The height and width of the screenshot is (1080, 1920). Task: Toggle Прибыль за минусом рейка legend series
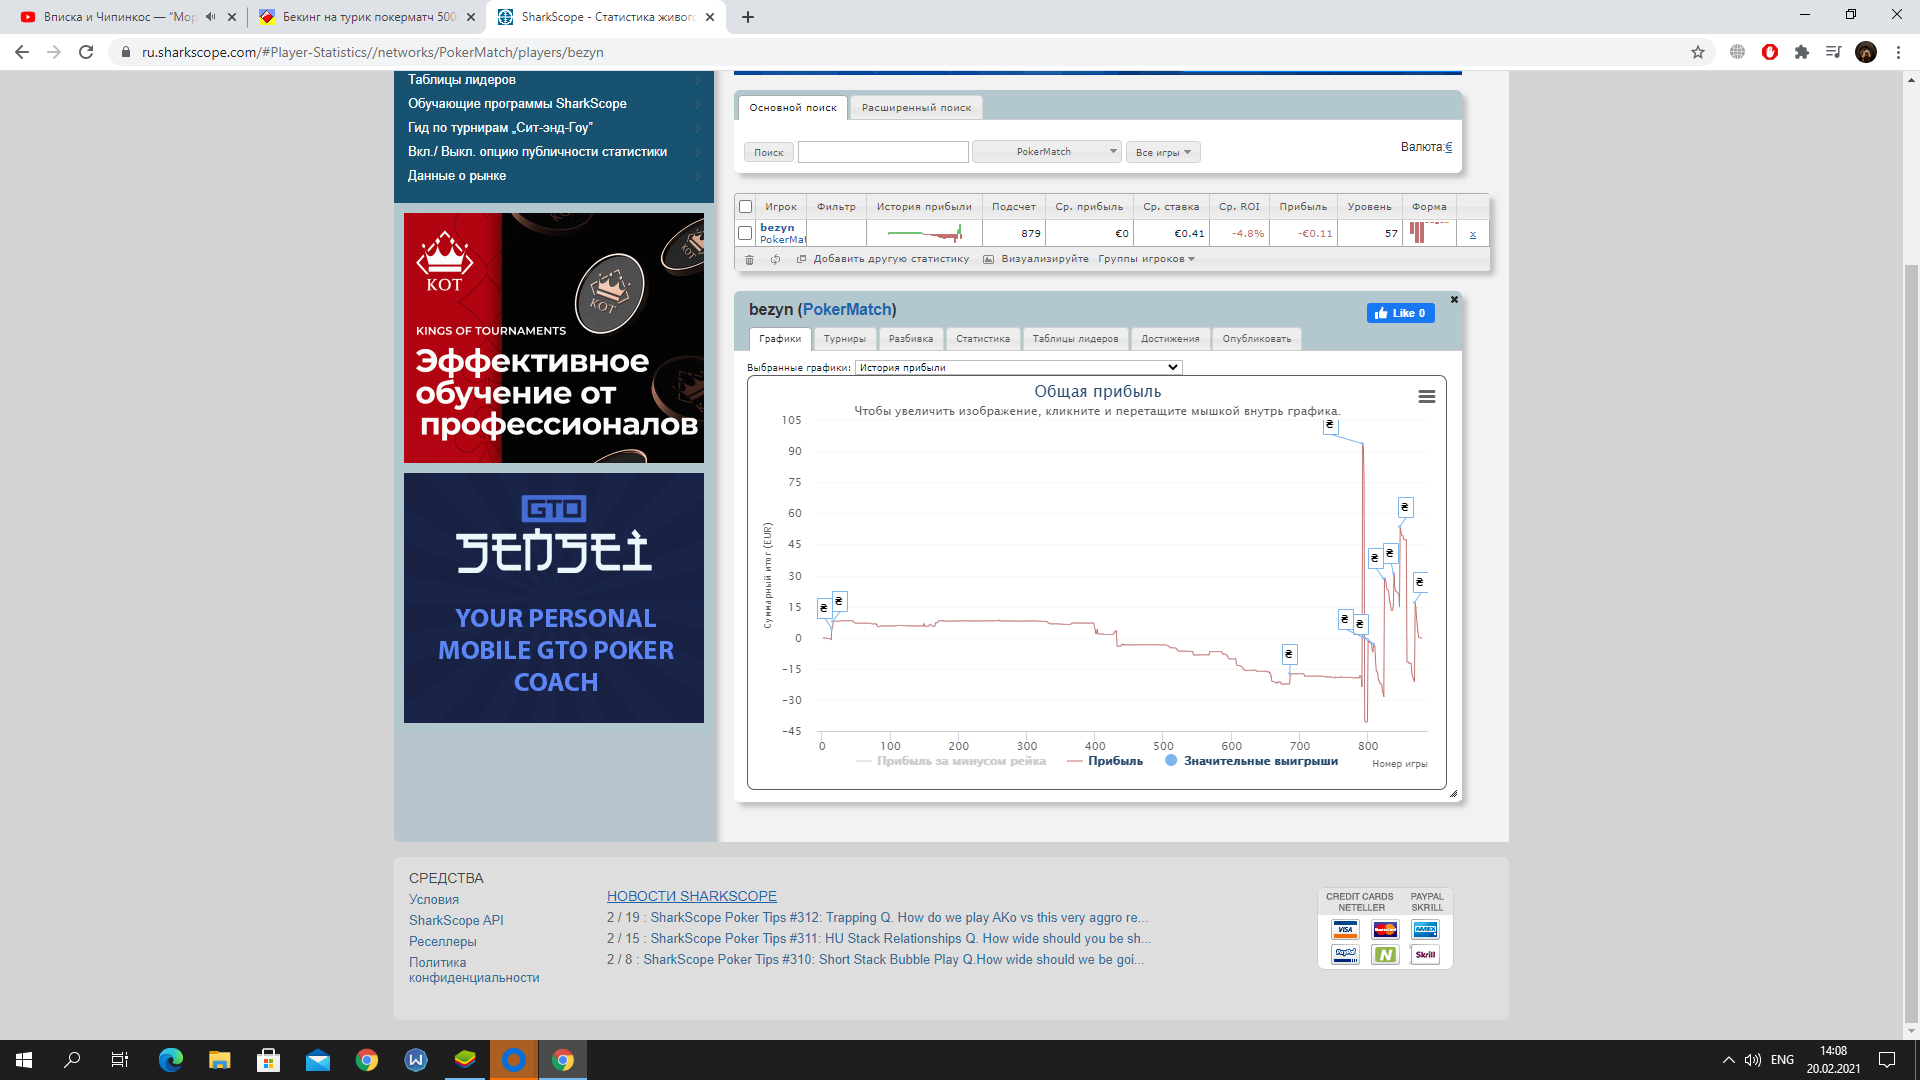[951, 761]
